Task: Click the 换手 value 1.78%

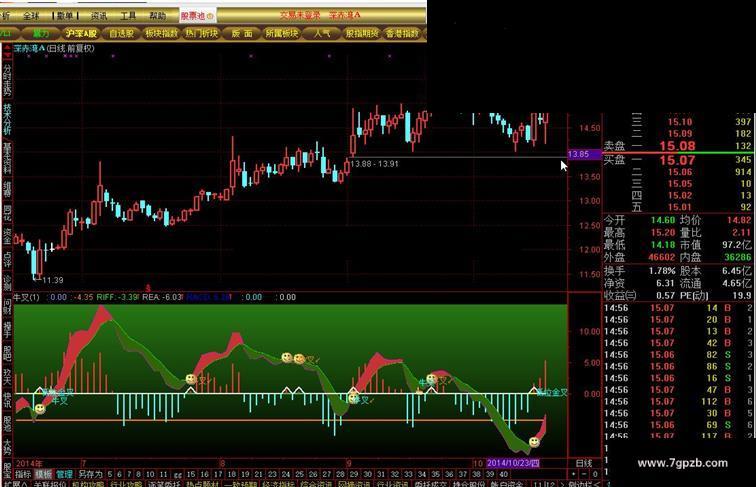Action: (x=662, y=271)
